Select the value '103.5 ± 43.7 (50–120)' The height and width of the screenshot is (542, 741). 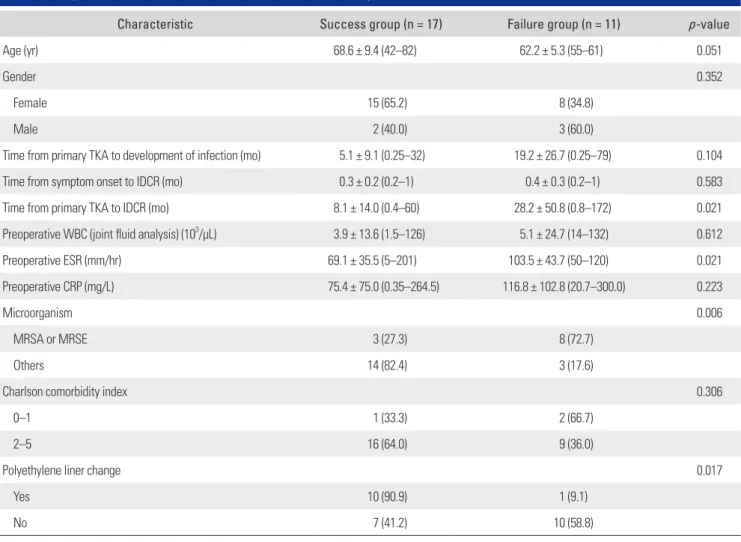click(x=559, y=260)
